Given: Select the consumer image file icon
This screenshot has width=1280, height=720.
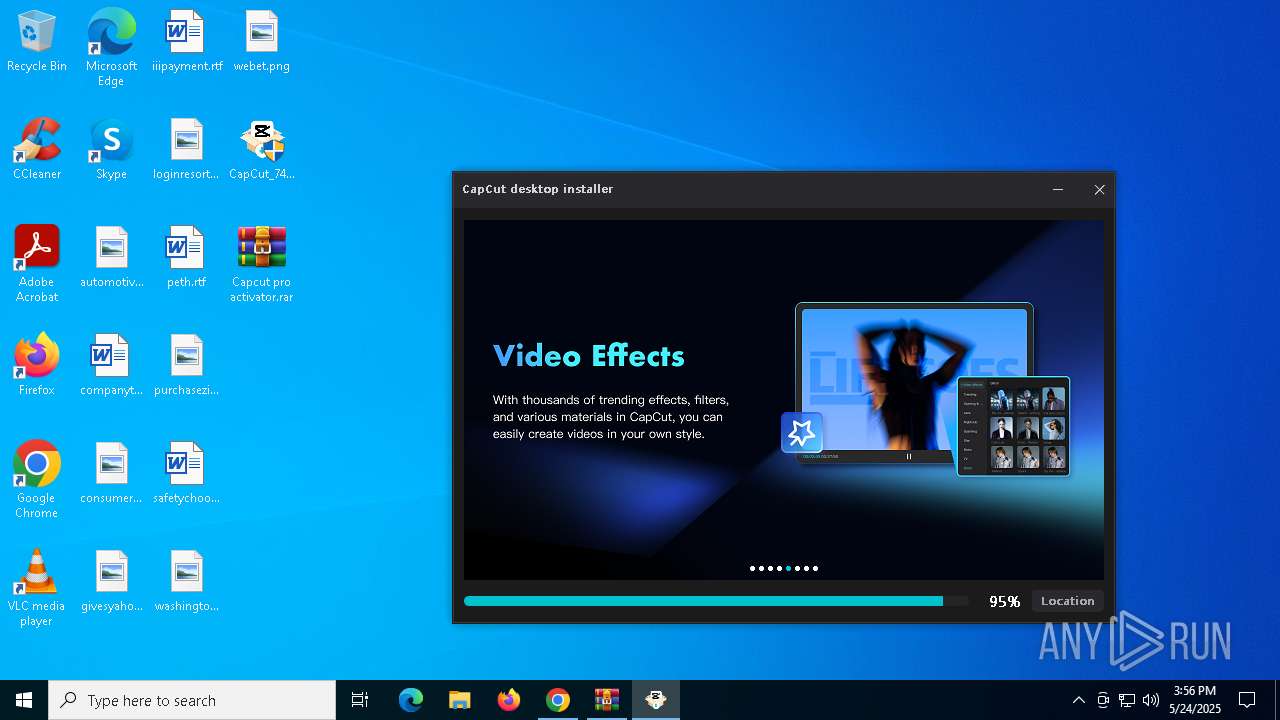Looking at the screenshot, I should click(111, 474).
